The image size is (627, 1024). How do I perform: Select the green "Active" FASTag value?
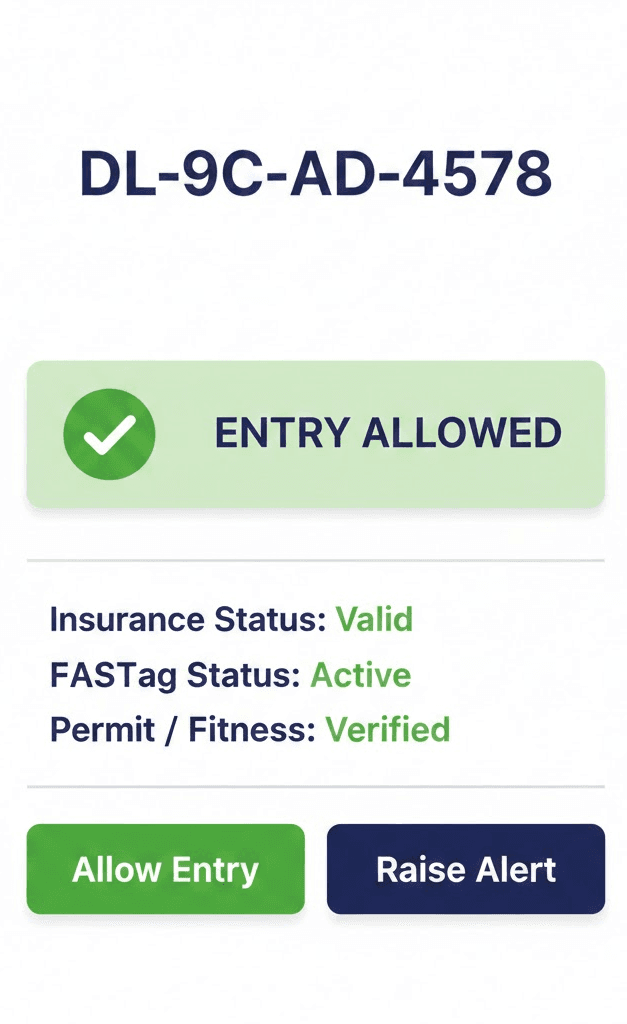361,675
